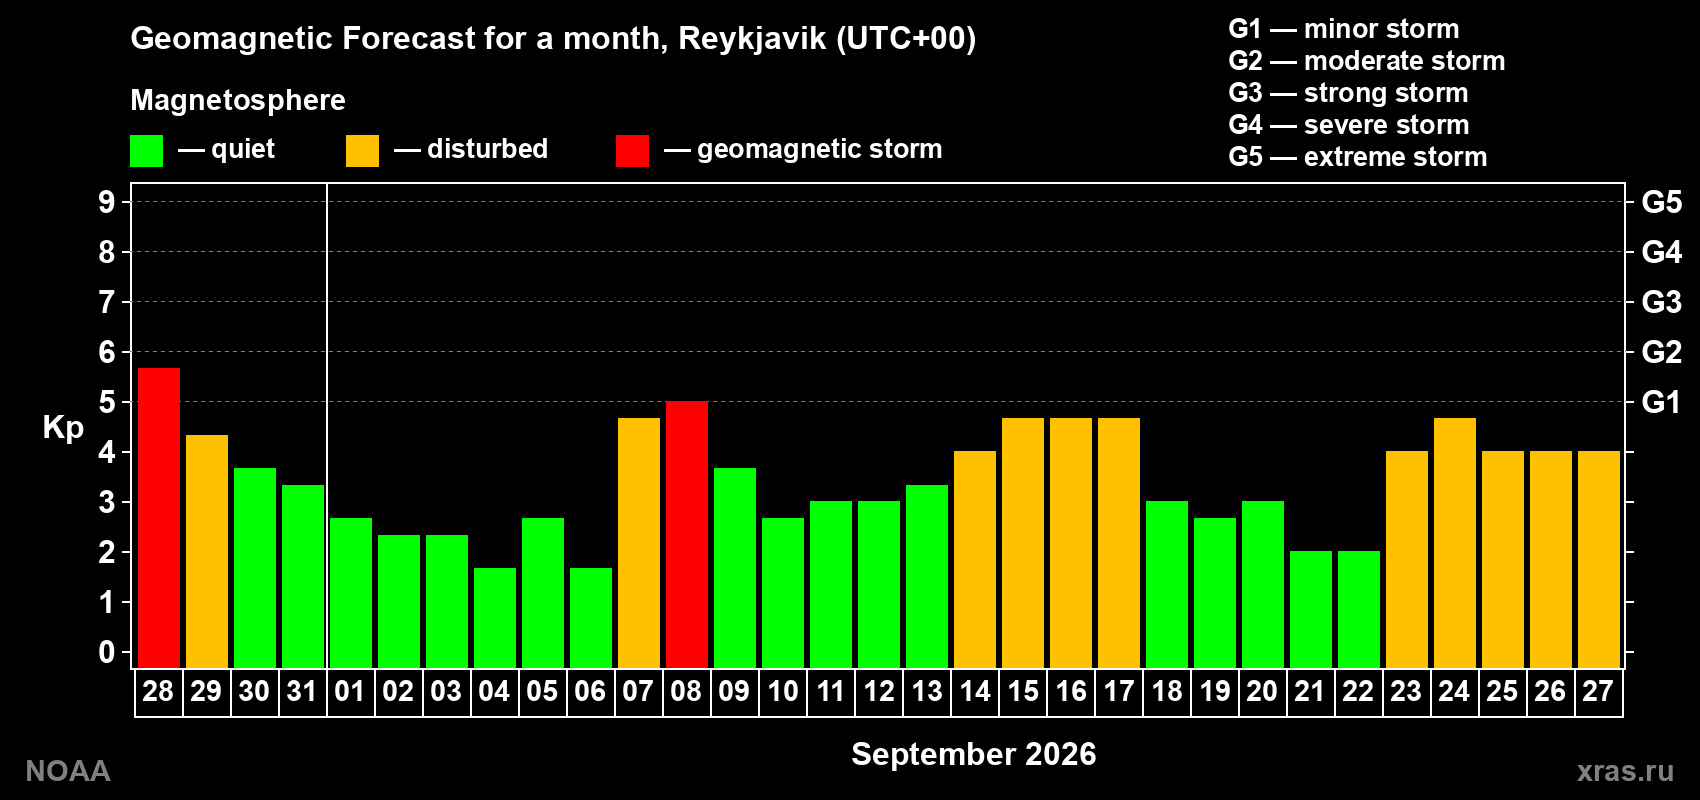Click the 'Magnetosphere' heading

coord(238,100)
